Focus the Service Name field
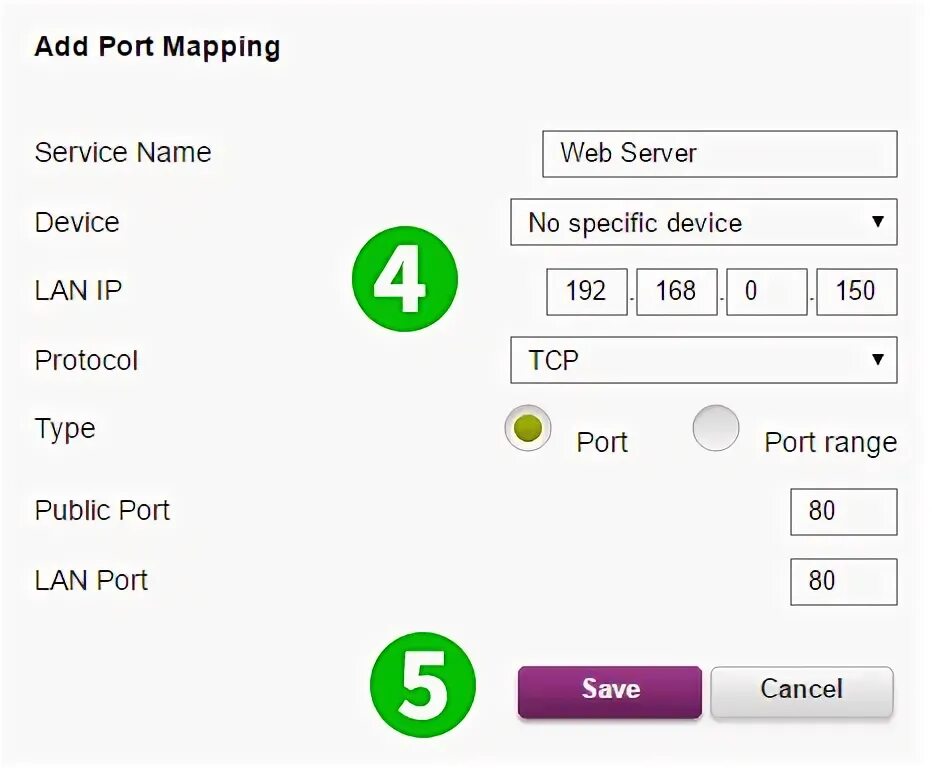This screenshot has width=932, height=768. [720, 154]
